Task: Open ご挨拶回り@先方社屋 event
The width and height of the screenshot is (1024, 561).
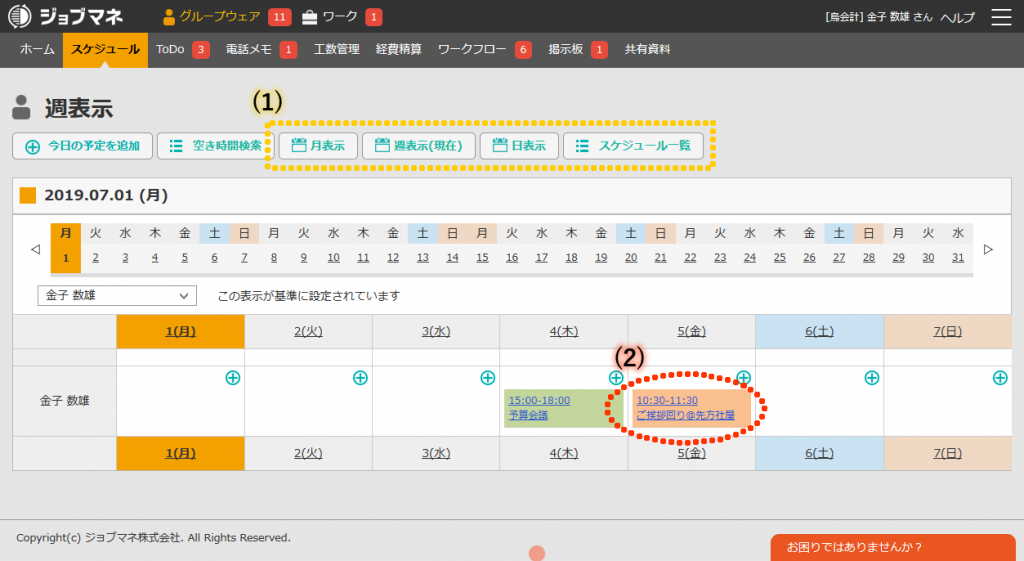Action: click(685, 415)
